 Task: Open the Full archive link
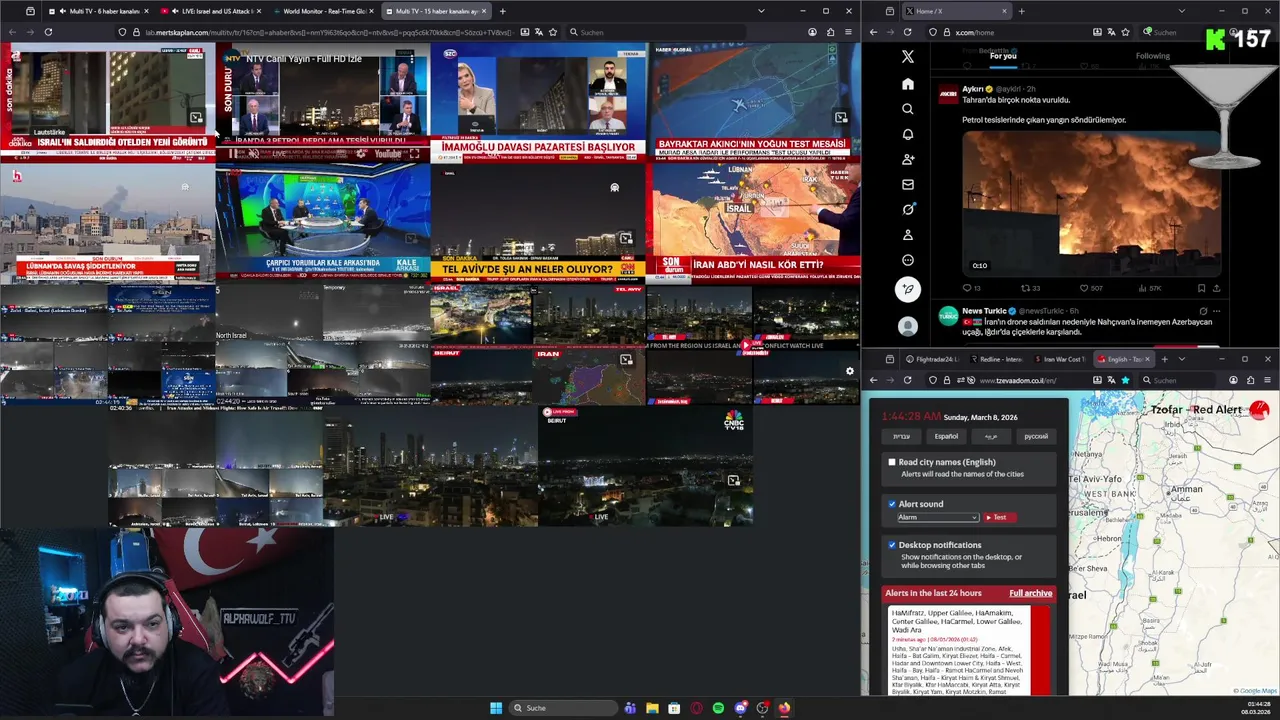(1030, 593)
